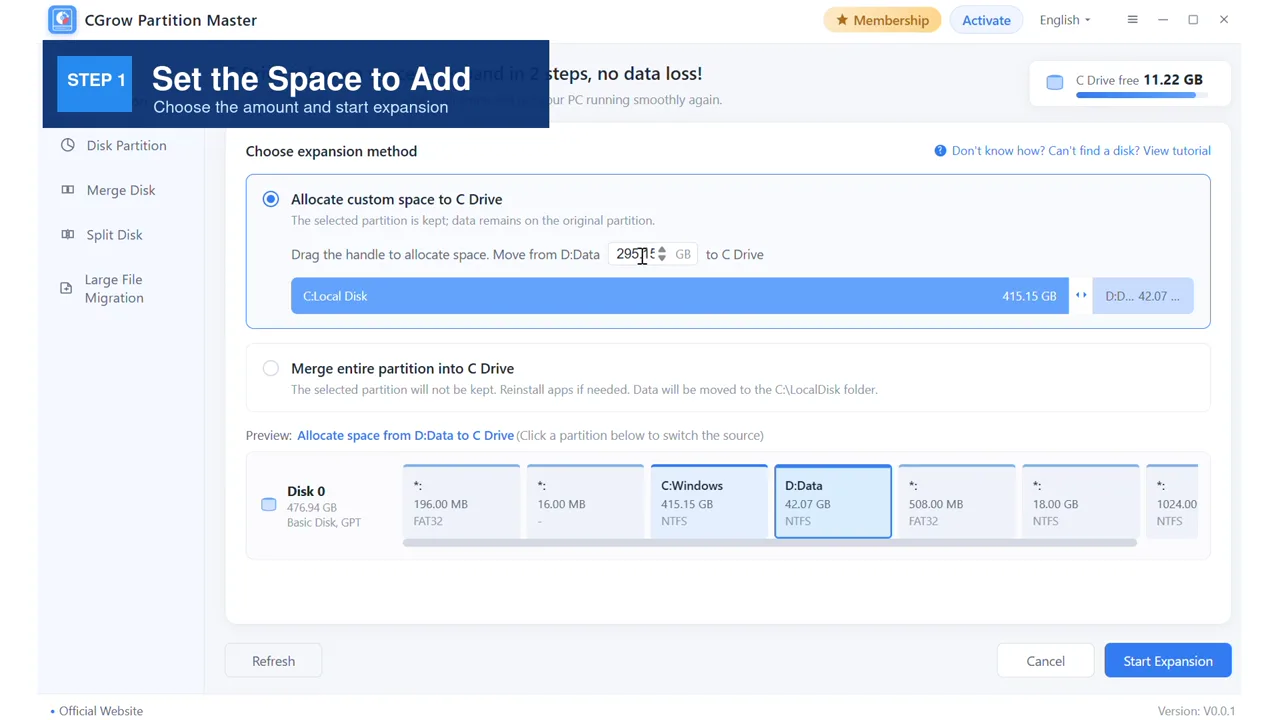Click the Start Expansion button

(1168, 661)
